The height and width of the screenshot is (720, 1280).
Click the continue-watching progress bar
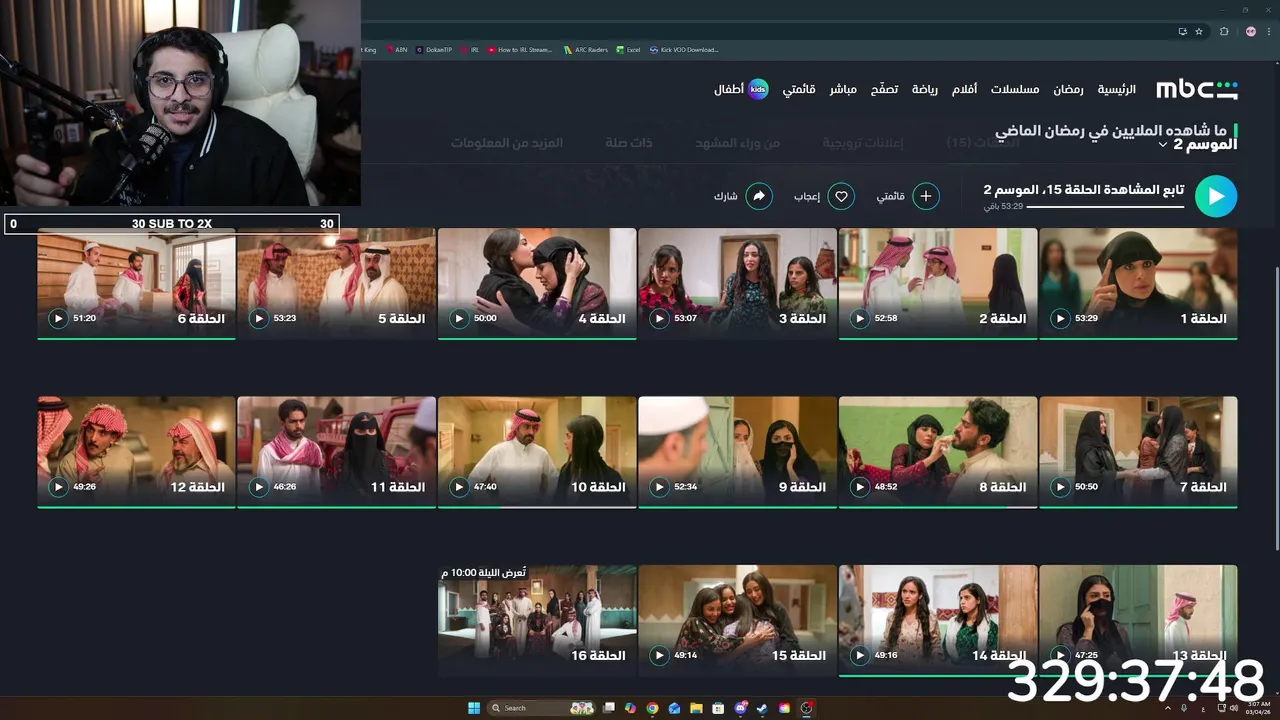coord(1105,207)
